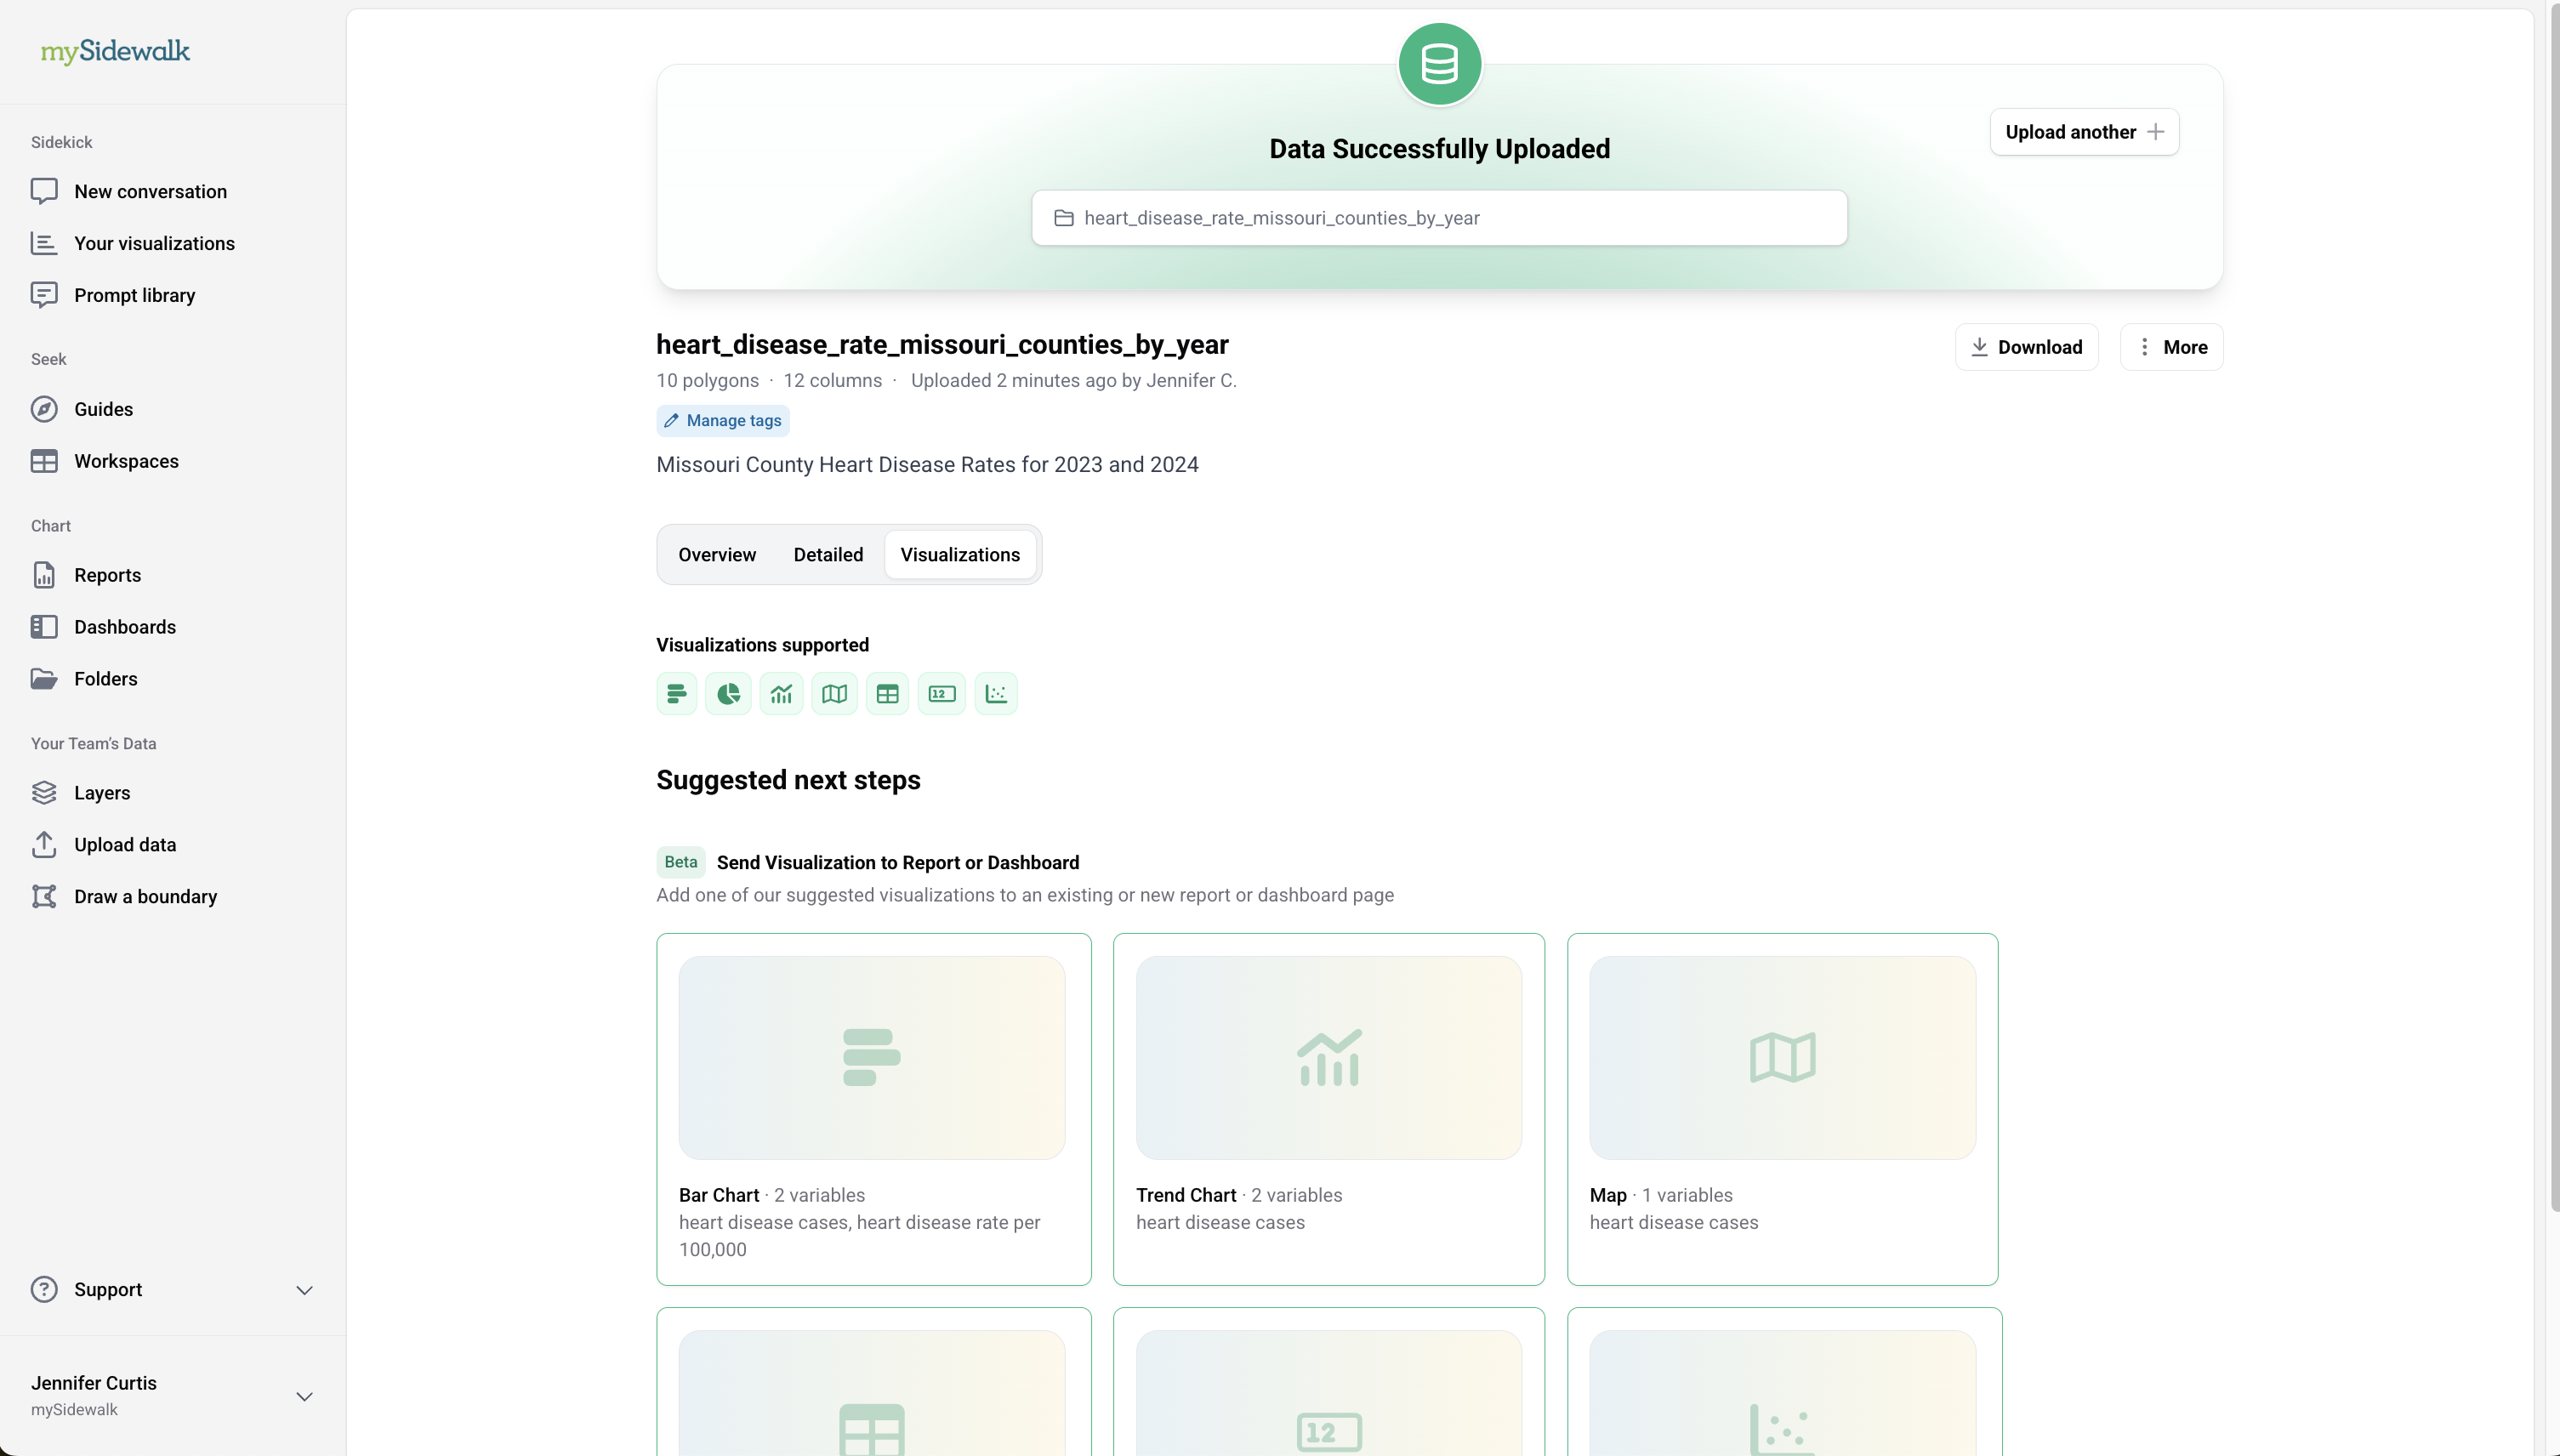The width and height of the screenshot is (2560, 1456).
Task: Select the Trend Chart suggestion card
Action: [1328, 1108]
